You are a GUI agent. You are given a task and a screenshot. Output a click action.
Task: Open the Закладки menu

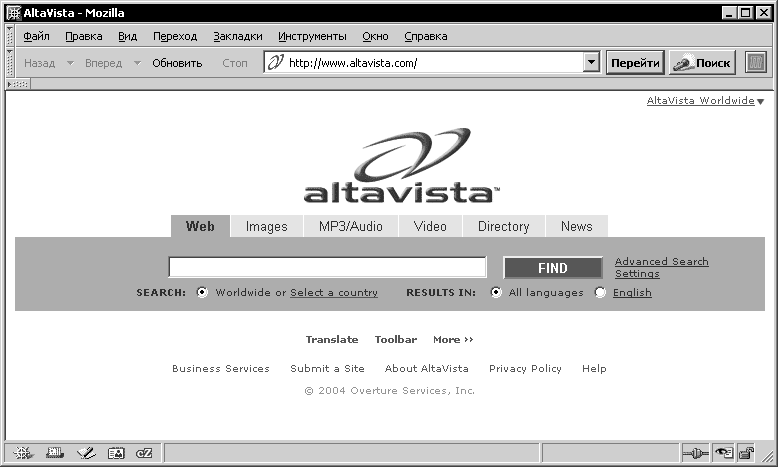[238, 36]
